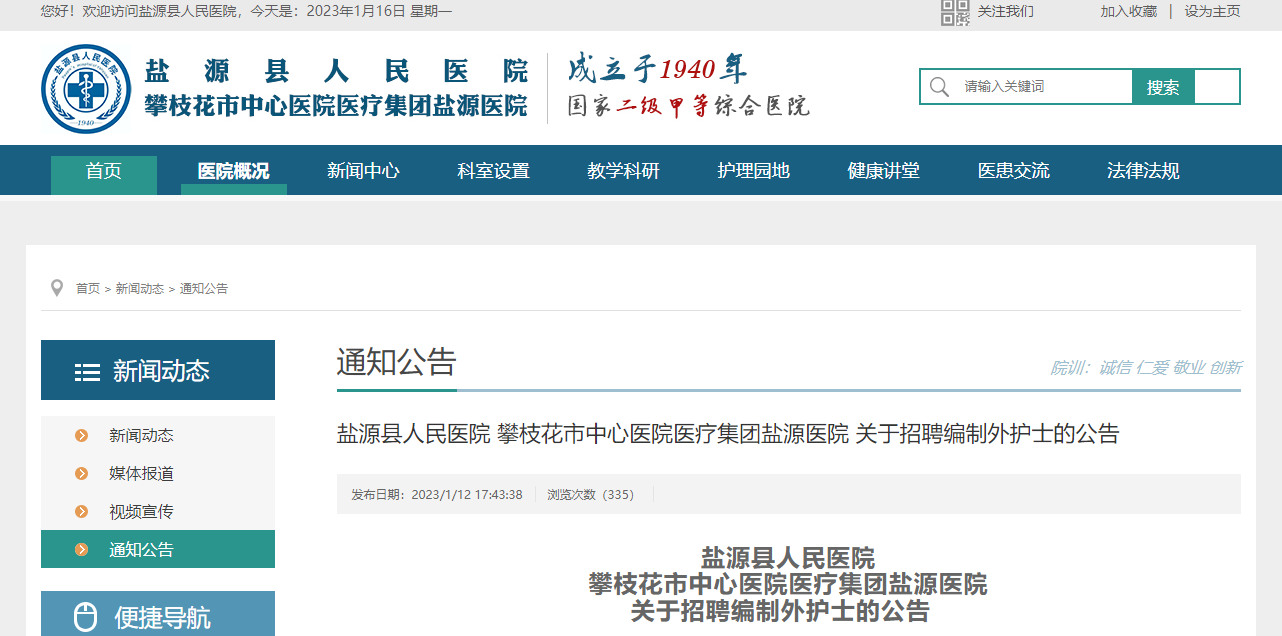
Task: Click the 浏览次数 (335) text
Action: click(591, 495)
